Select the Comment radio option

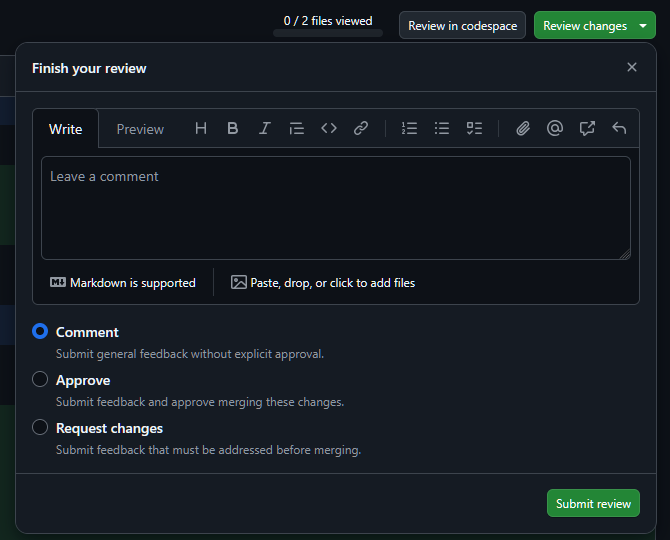(40, 331)
